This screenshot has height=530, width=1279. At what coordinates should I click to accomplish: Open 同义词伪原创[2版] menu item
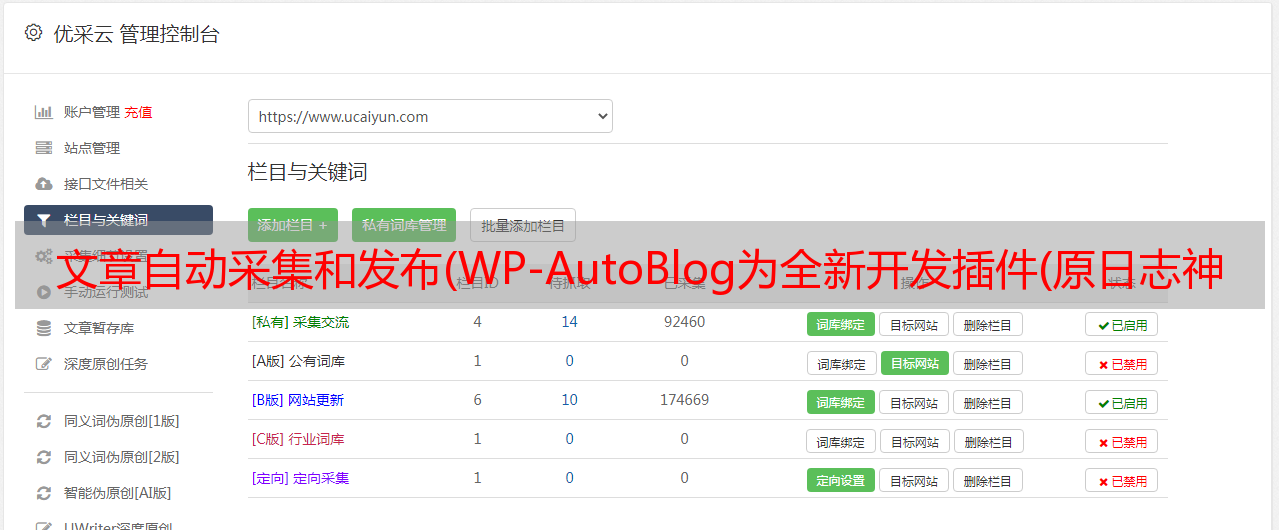tap(122, 457)
